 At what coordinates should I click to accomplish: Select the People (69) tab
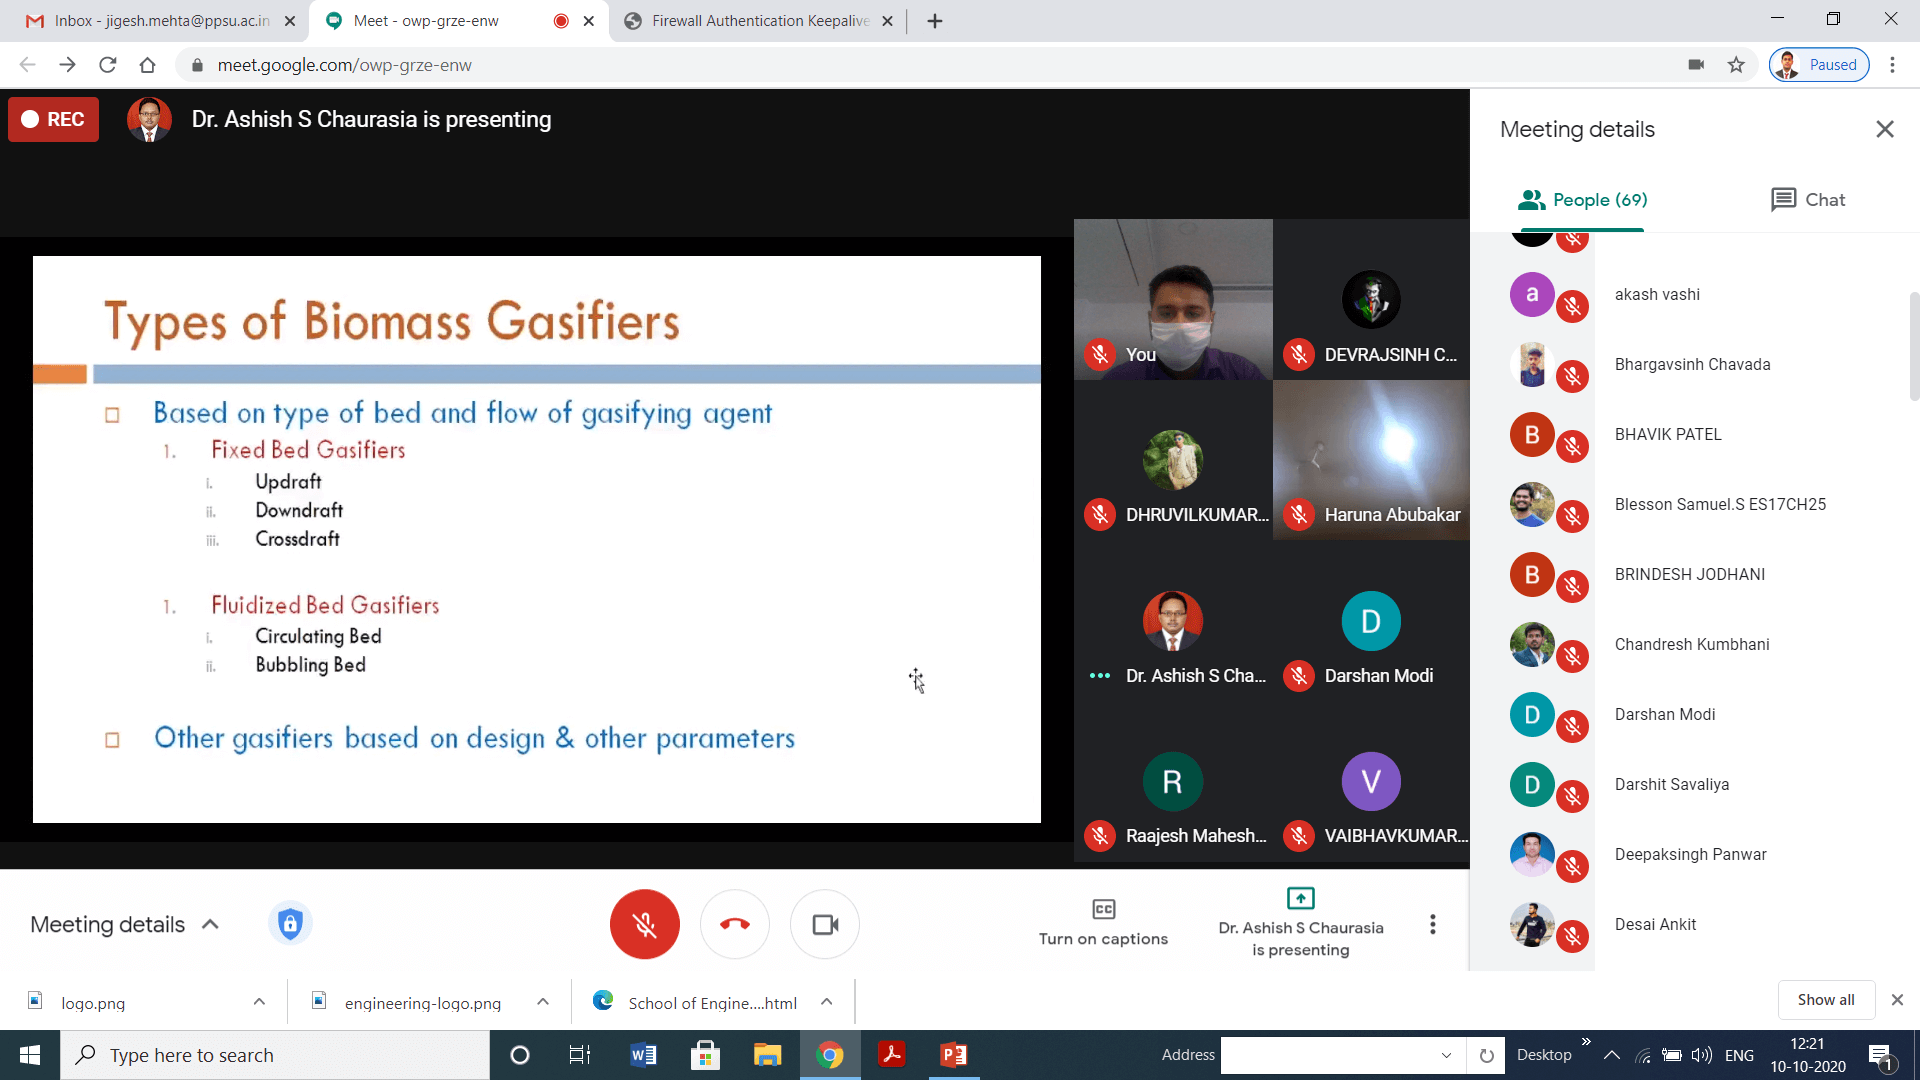pyautogui.click(x=1582, y=200)
